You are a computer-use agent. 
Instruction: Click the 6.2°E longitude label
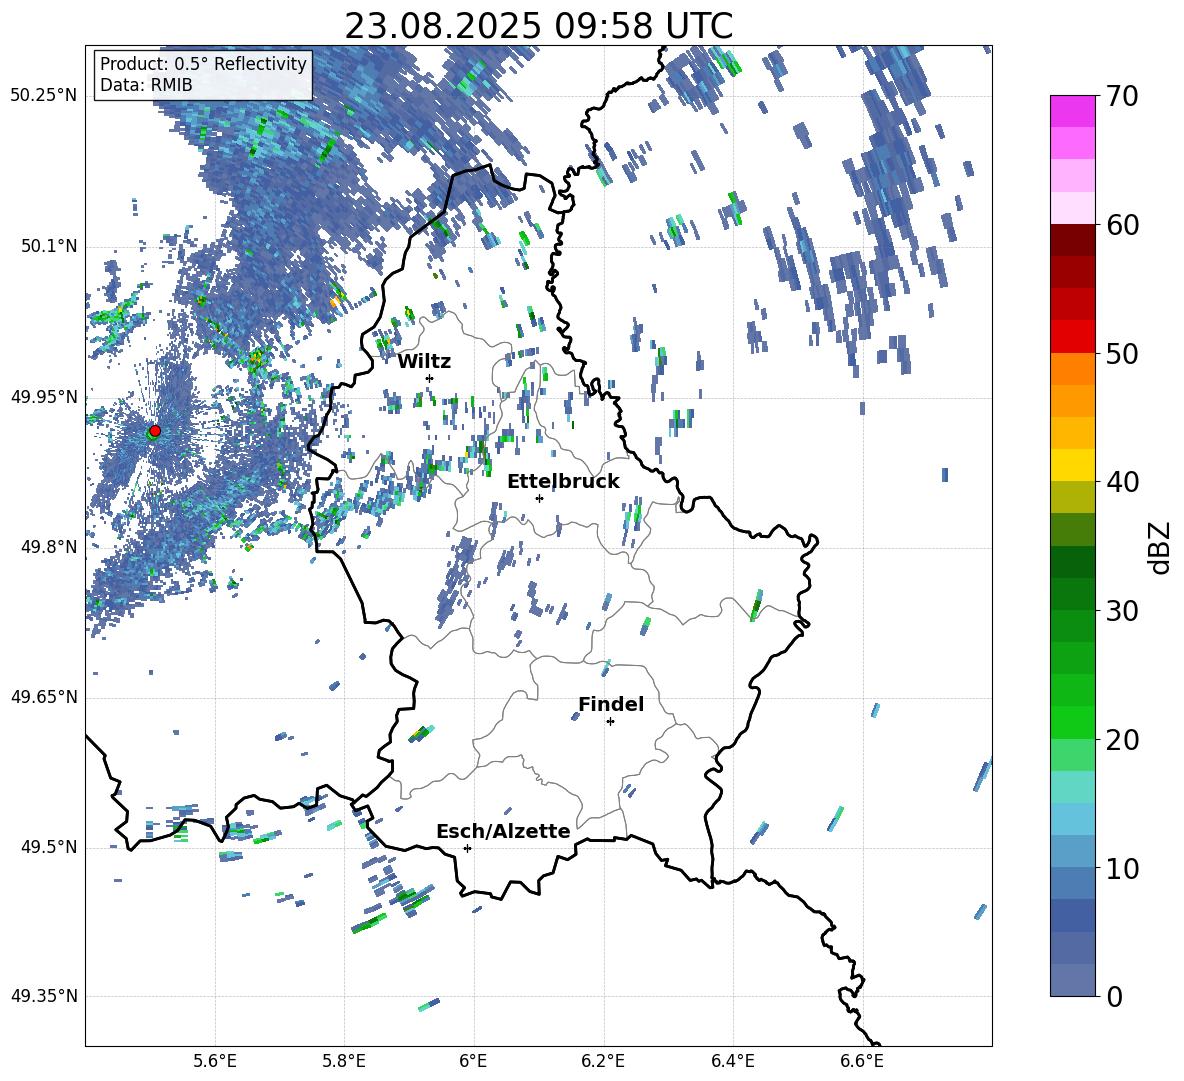coord(603,1061)
